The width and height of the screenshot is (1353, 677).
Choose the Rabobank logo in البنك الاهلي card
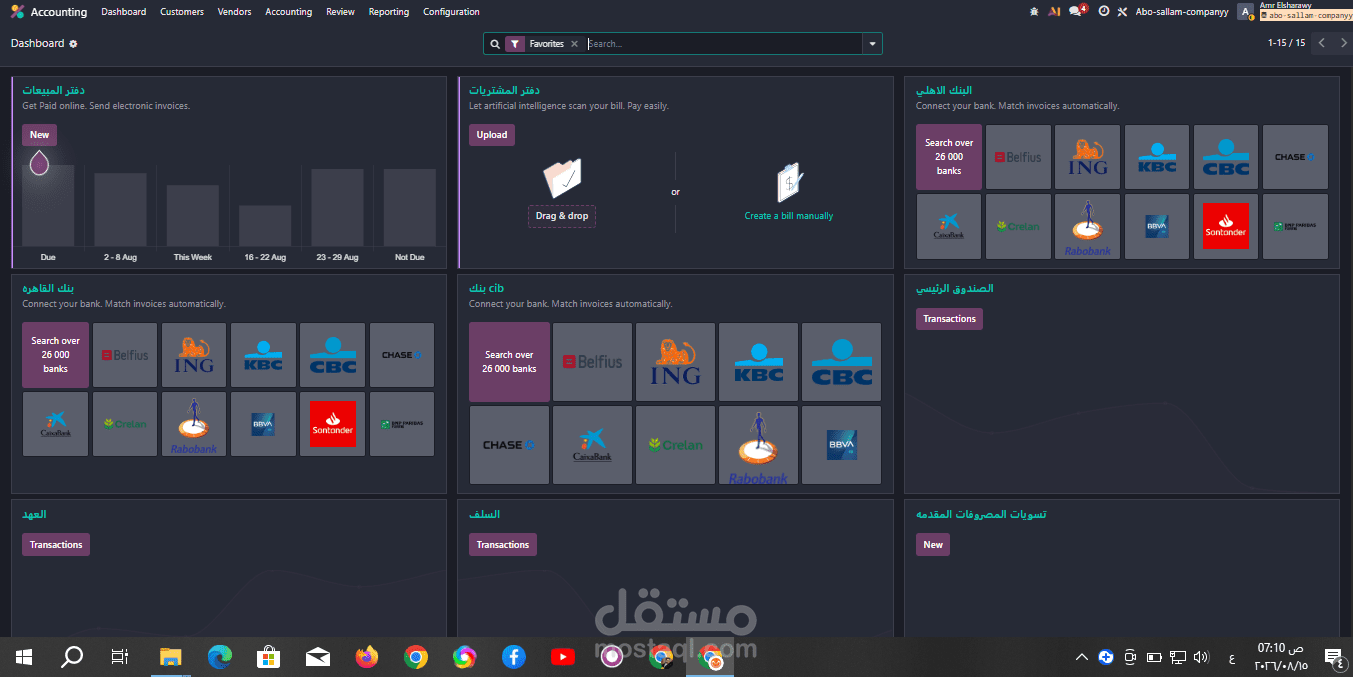1088,226
